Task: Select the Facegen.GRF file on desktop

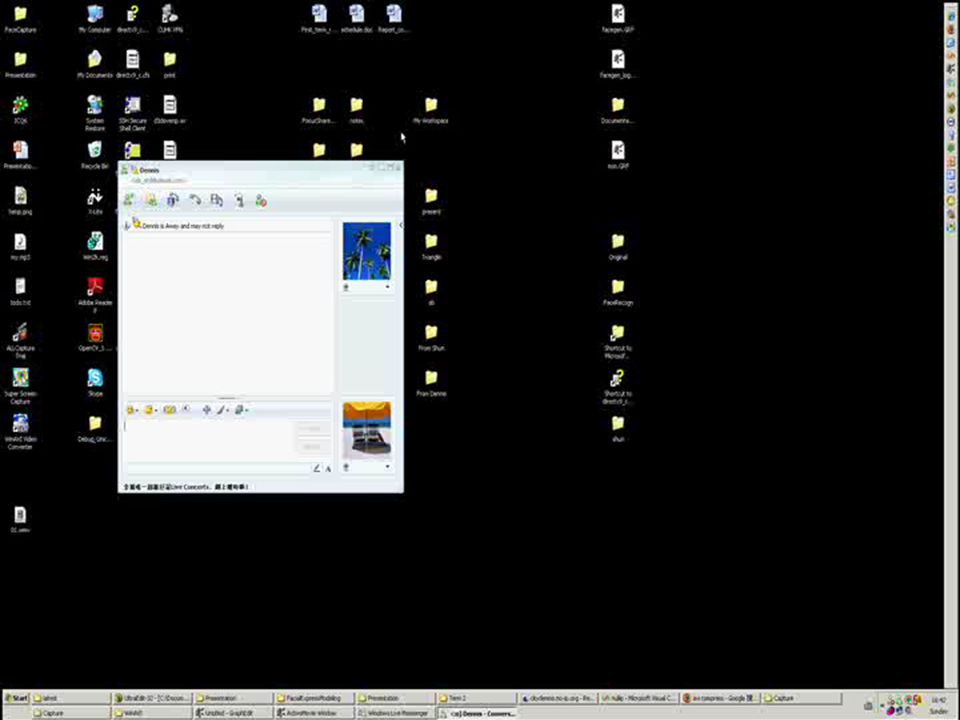Action: pos(618,18)
